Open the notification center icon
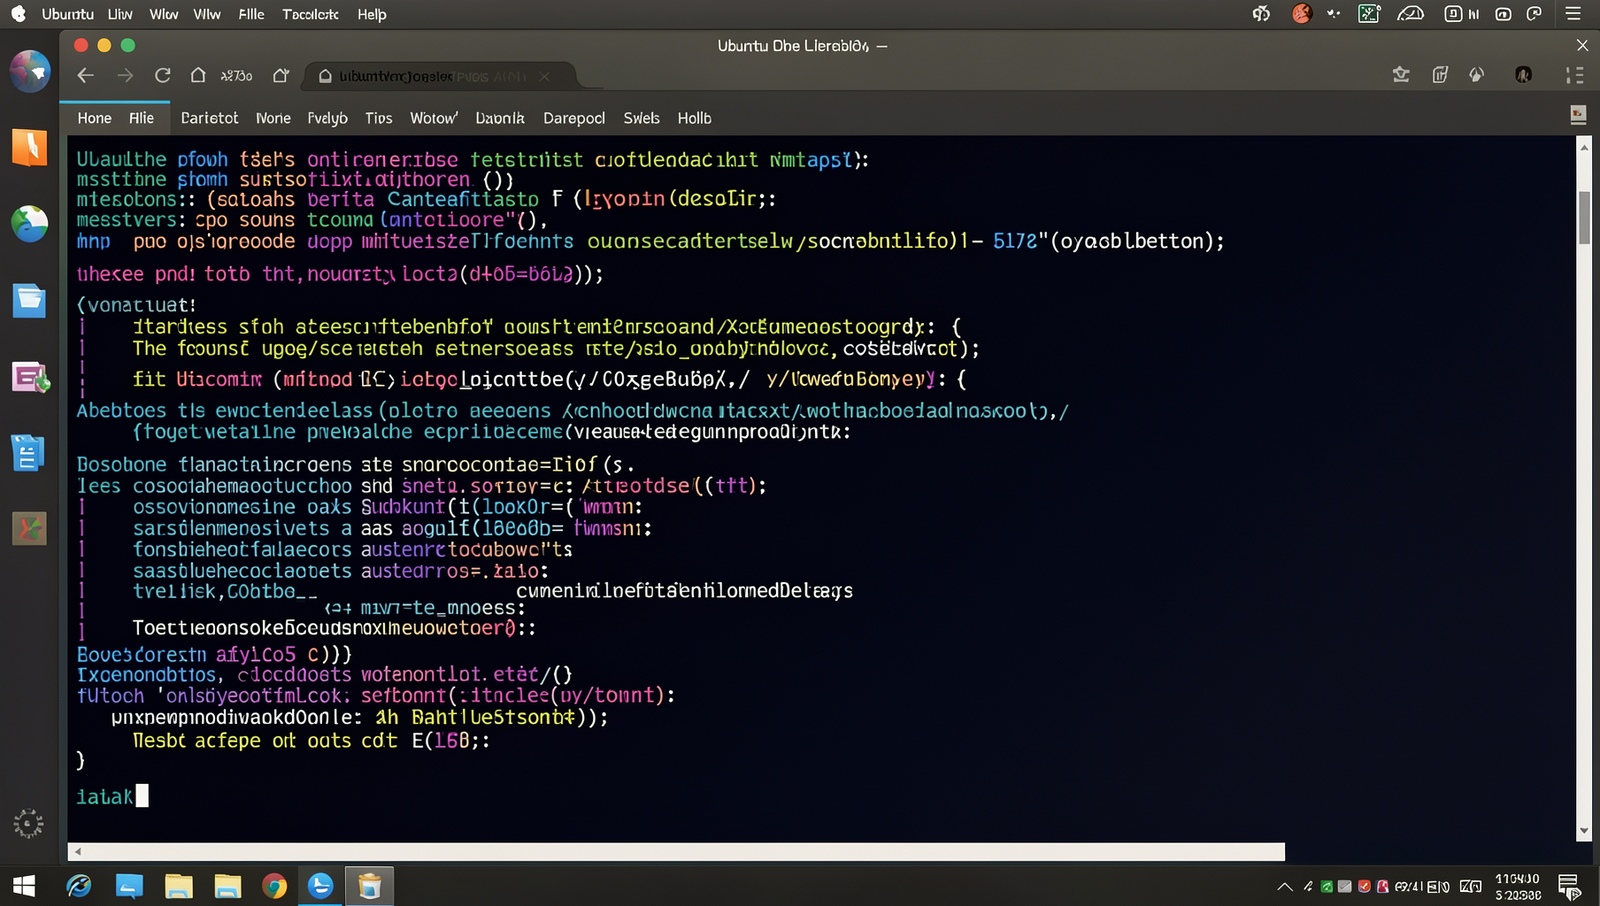The width and height of the screenshot is (1600, 906). pos(1569,887)
